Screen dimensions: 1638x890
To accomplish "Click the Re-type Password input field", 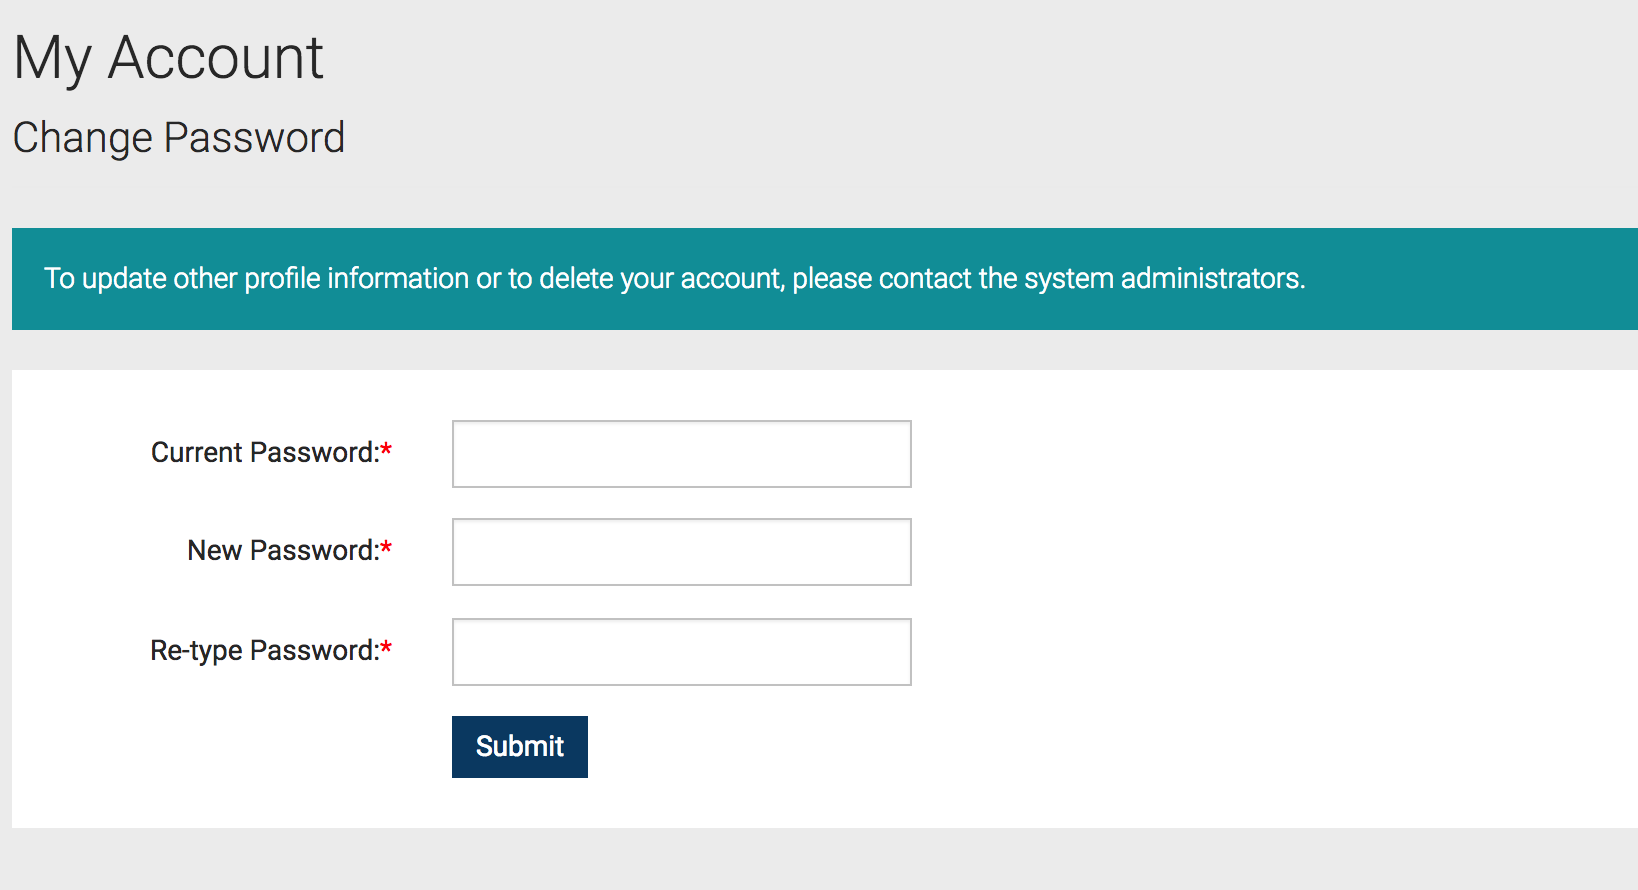I will [681, 651].
